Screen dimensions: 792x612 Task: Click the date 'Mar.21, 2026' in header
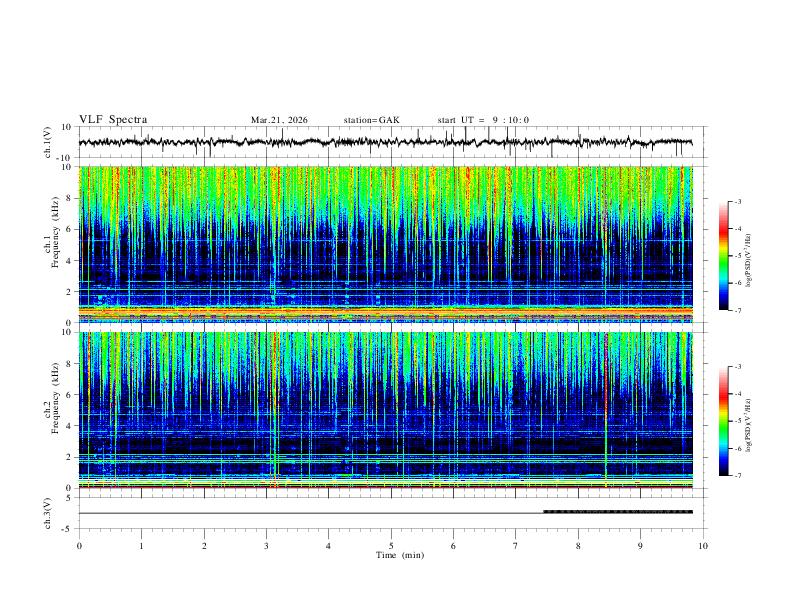tap(279, 120)
